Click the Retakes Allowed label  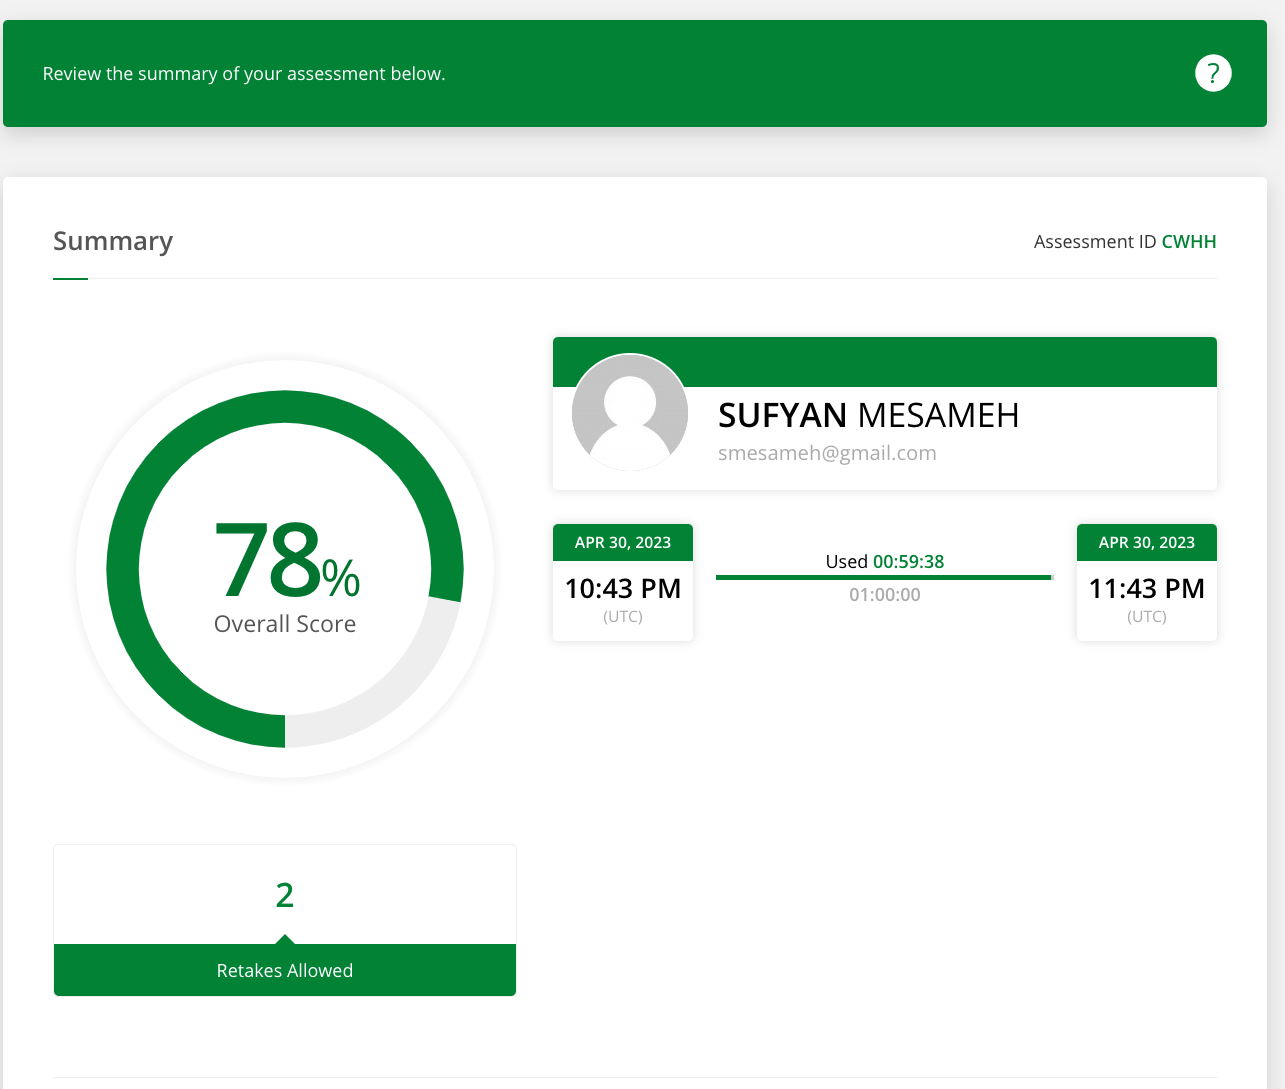pyautogui.click(x=285, y=971)
